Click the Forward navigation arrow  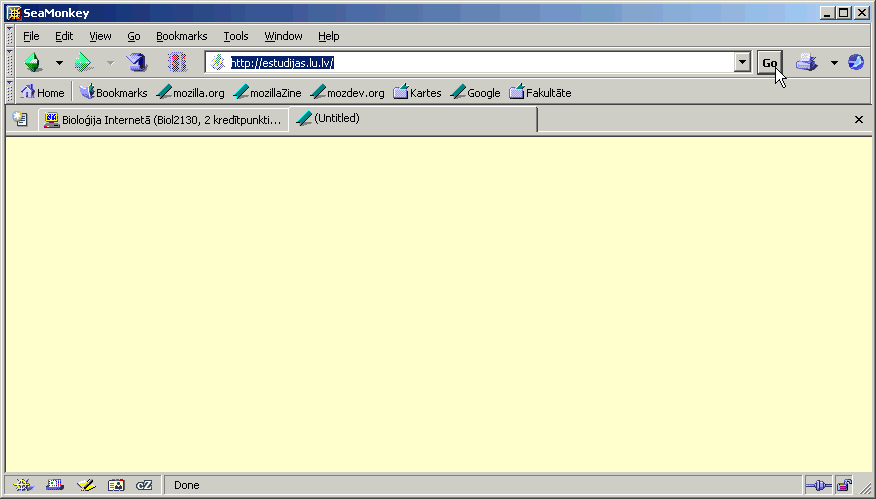[x=84, y=63]
